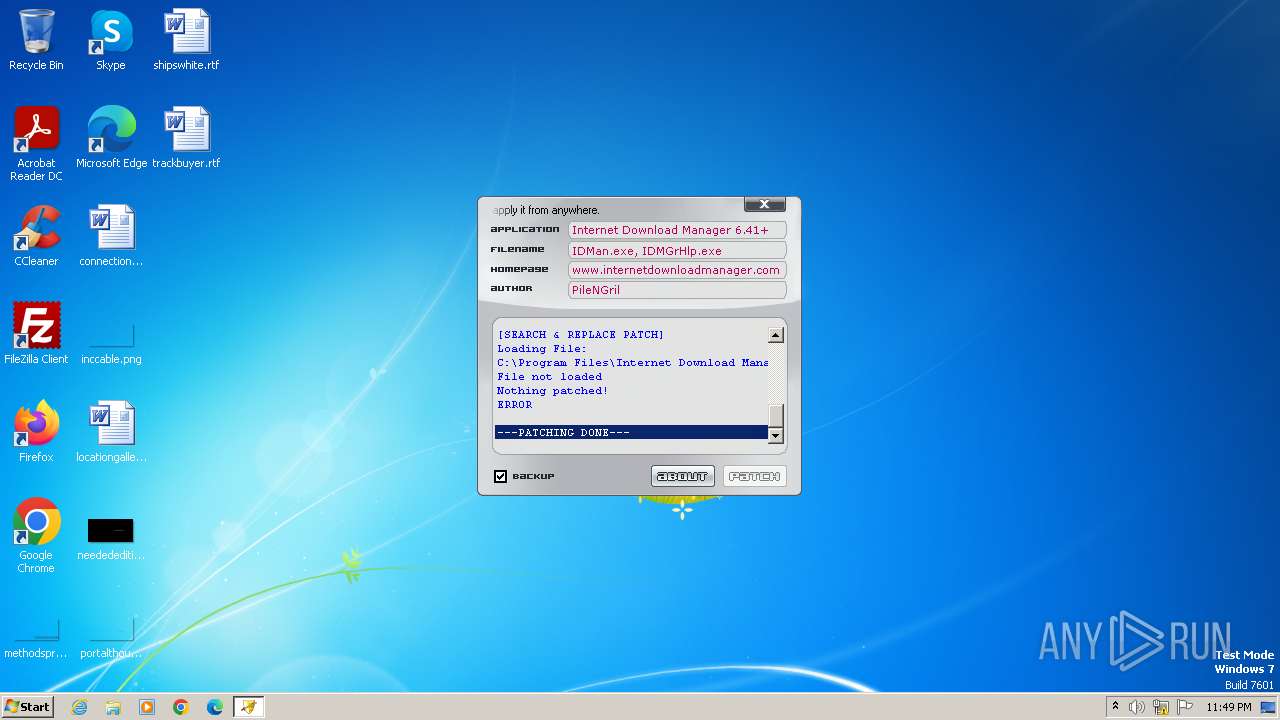This screenshot has height=720, width=1280.
Task: Click the ABOUT button in patcher
Action: (x=683, y=476)
